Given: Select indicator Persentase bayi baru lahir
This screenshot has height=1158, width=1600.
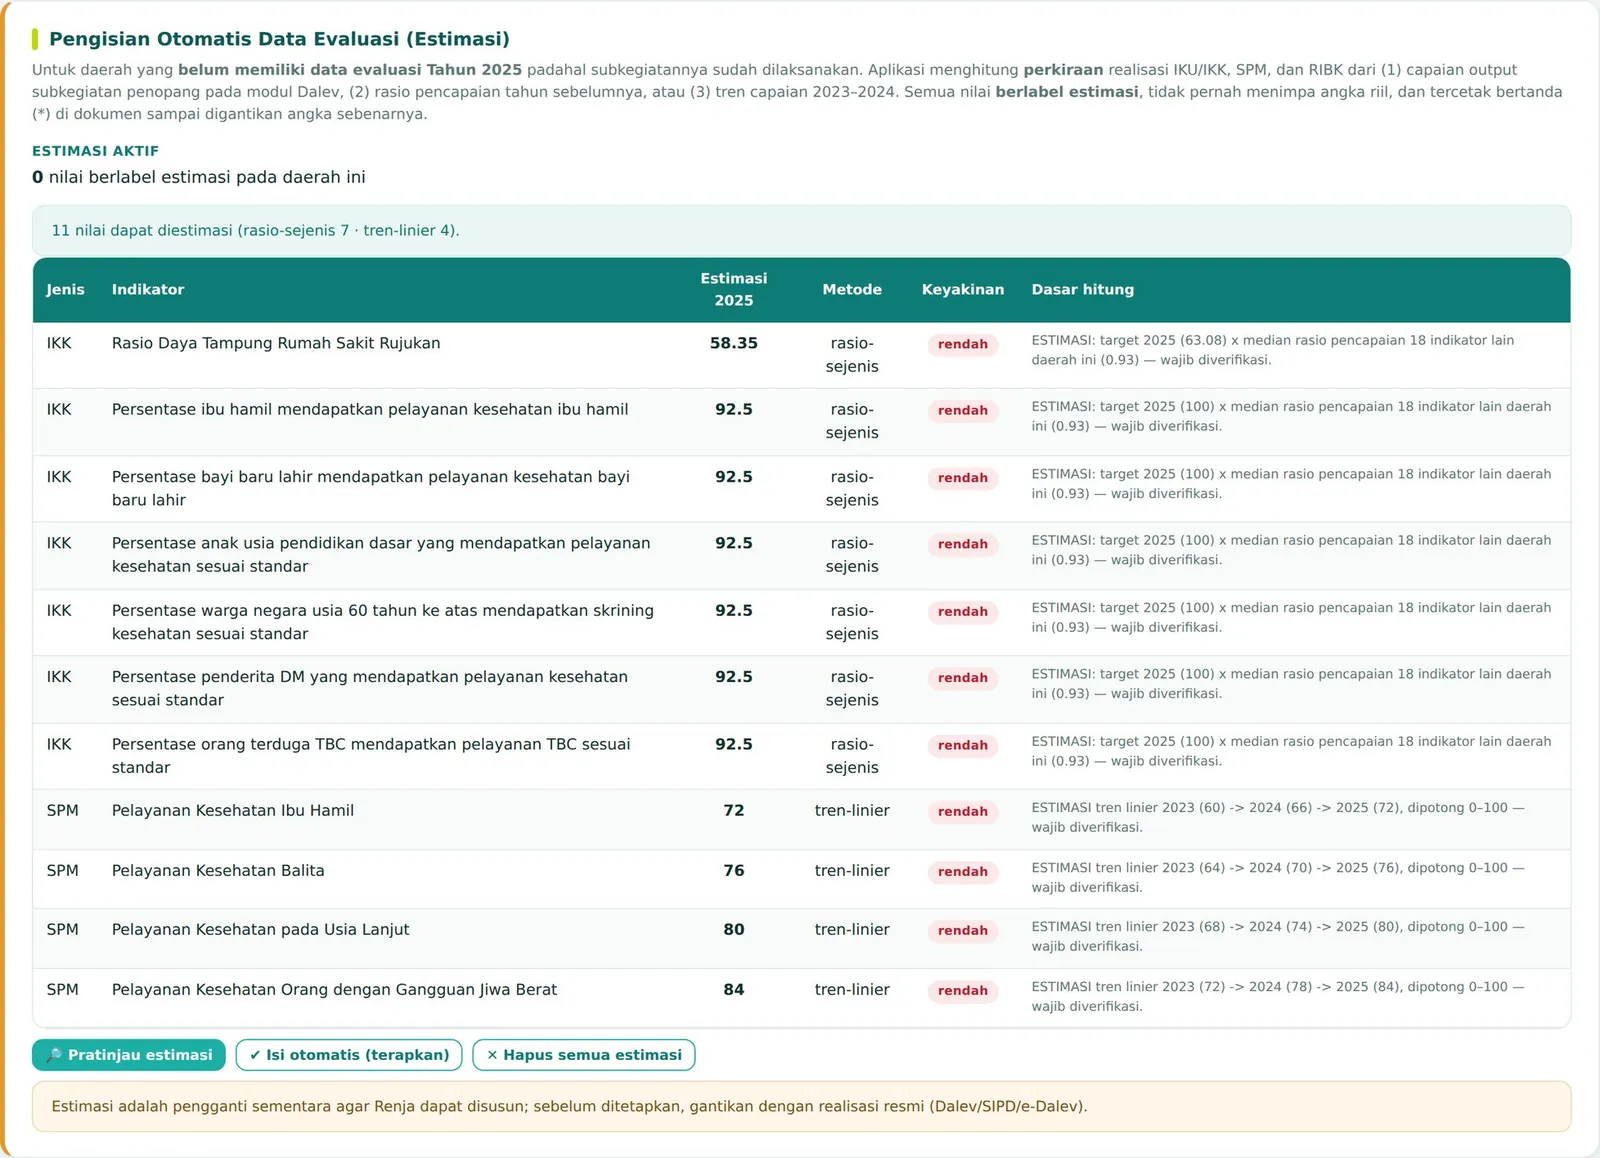Looking at the screenshot, I should tap(371, 488).
